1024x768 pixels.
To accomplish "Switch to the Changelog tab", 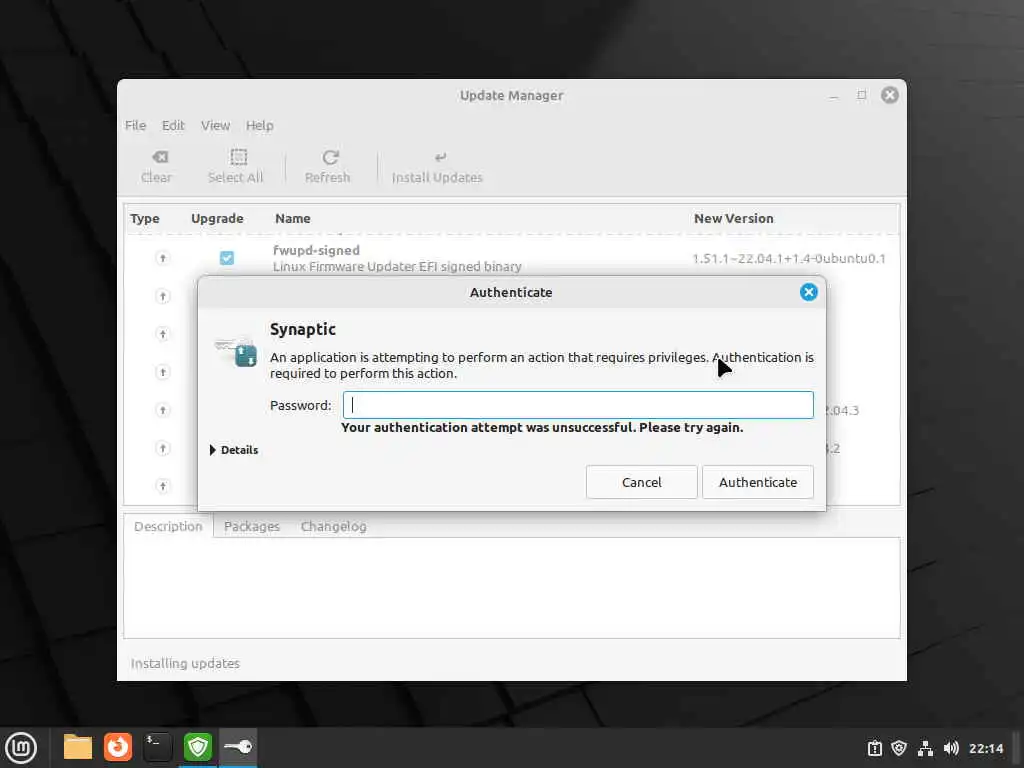I will tap(333, 526).
